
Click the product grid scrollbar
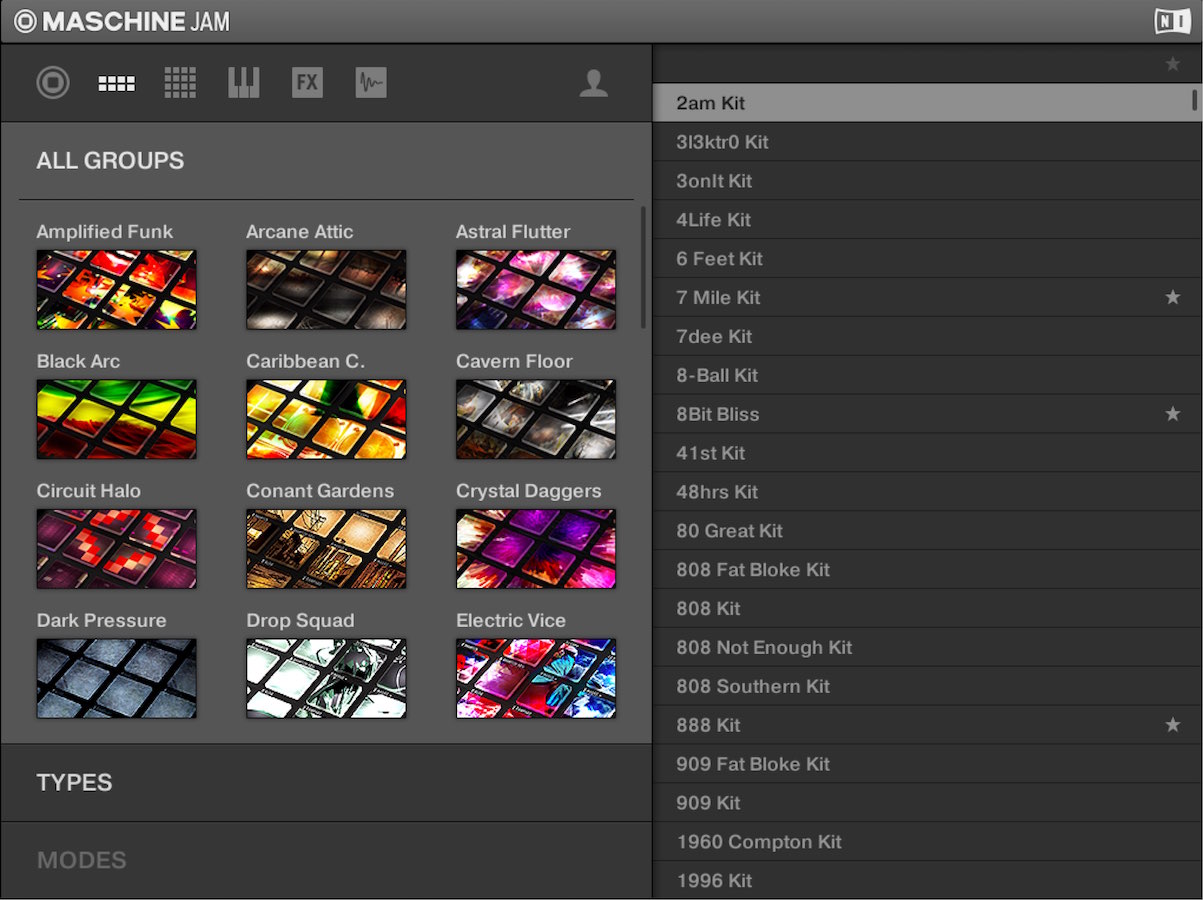coord(643,267)
